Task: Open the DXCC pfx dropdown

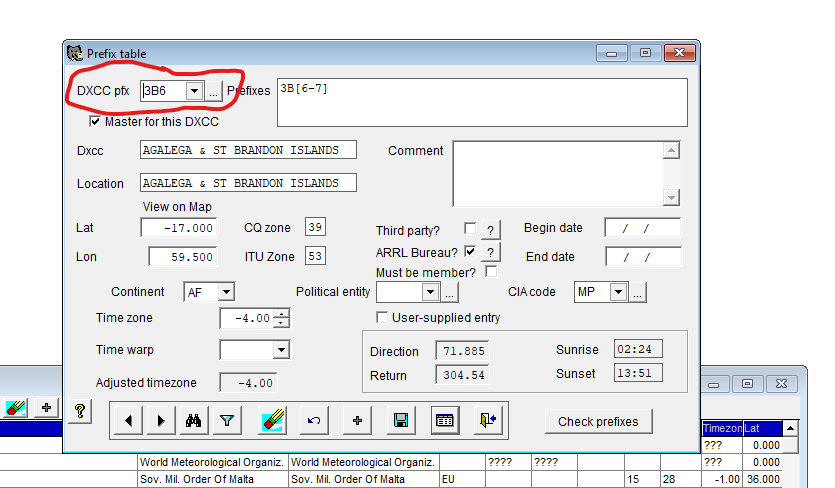Action: tap(194, 91)
